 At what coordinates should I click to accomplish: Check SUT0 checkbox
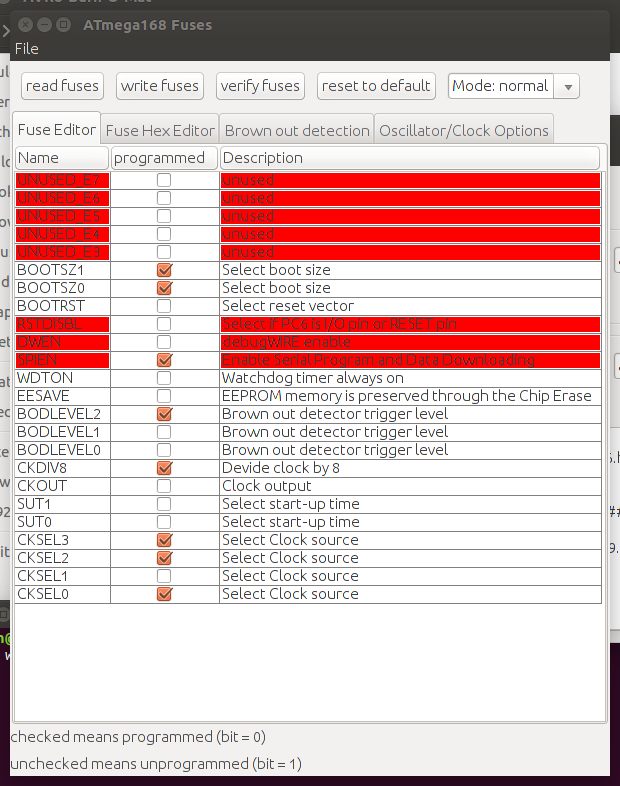point(164,522)
